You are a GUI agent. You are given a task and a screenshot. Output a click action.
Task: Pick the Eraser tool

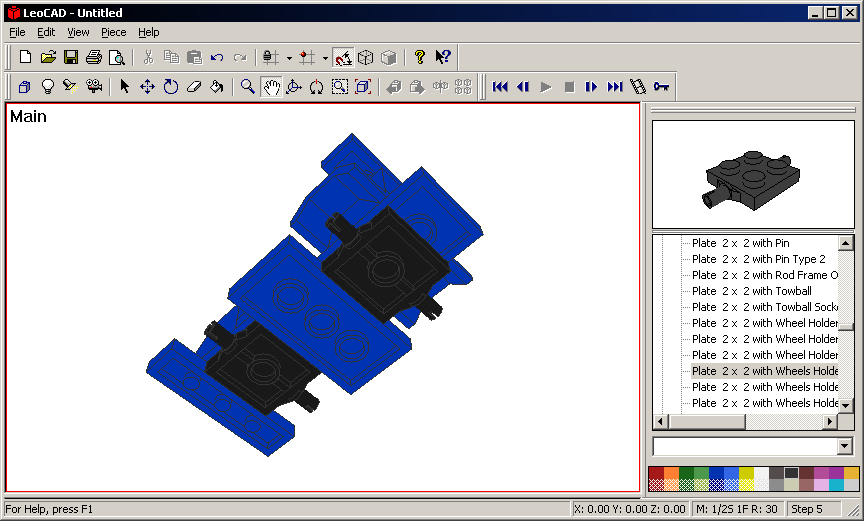194,87
